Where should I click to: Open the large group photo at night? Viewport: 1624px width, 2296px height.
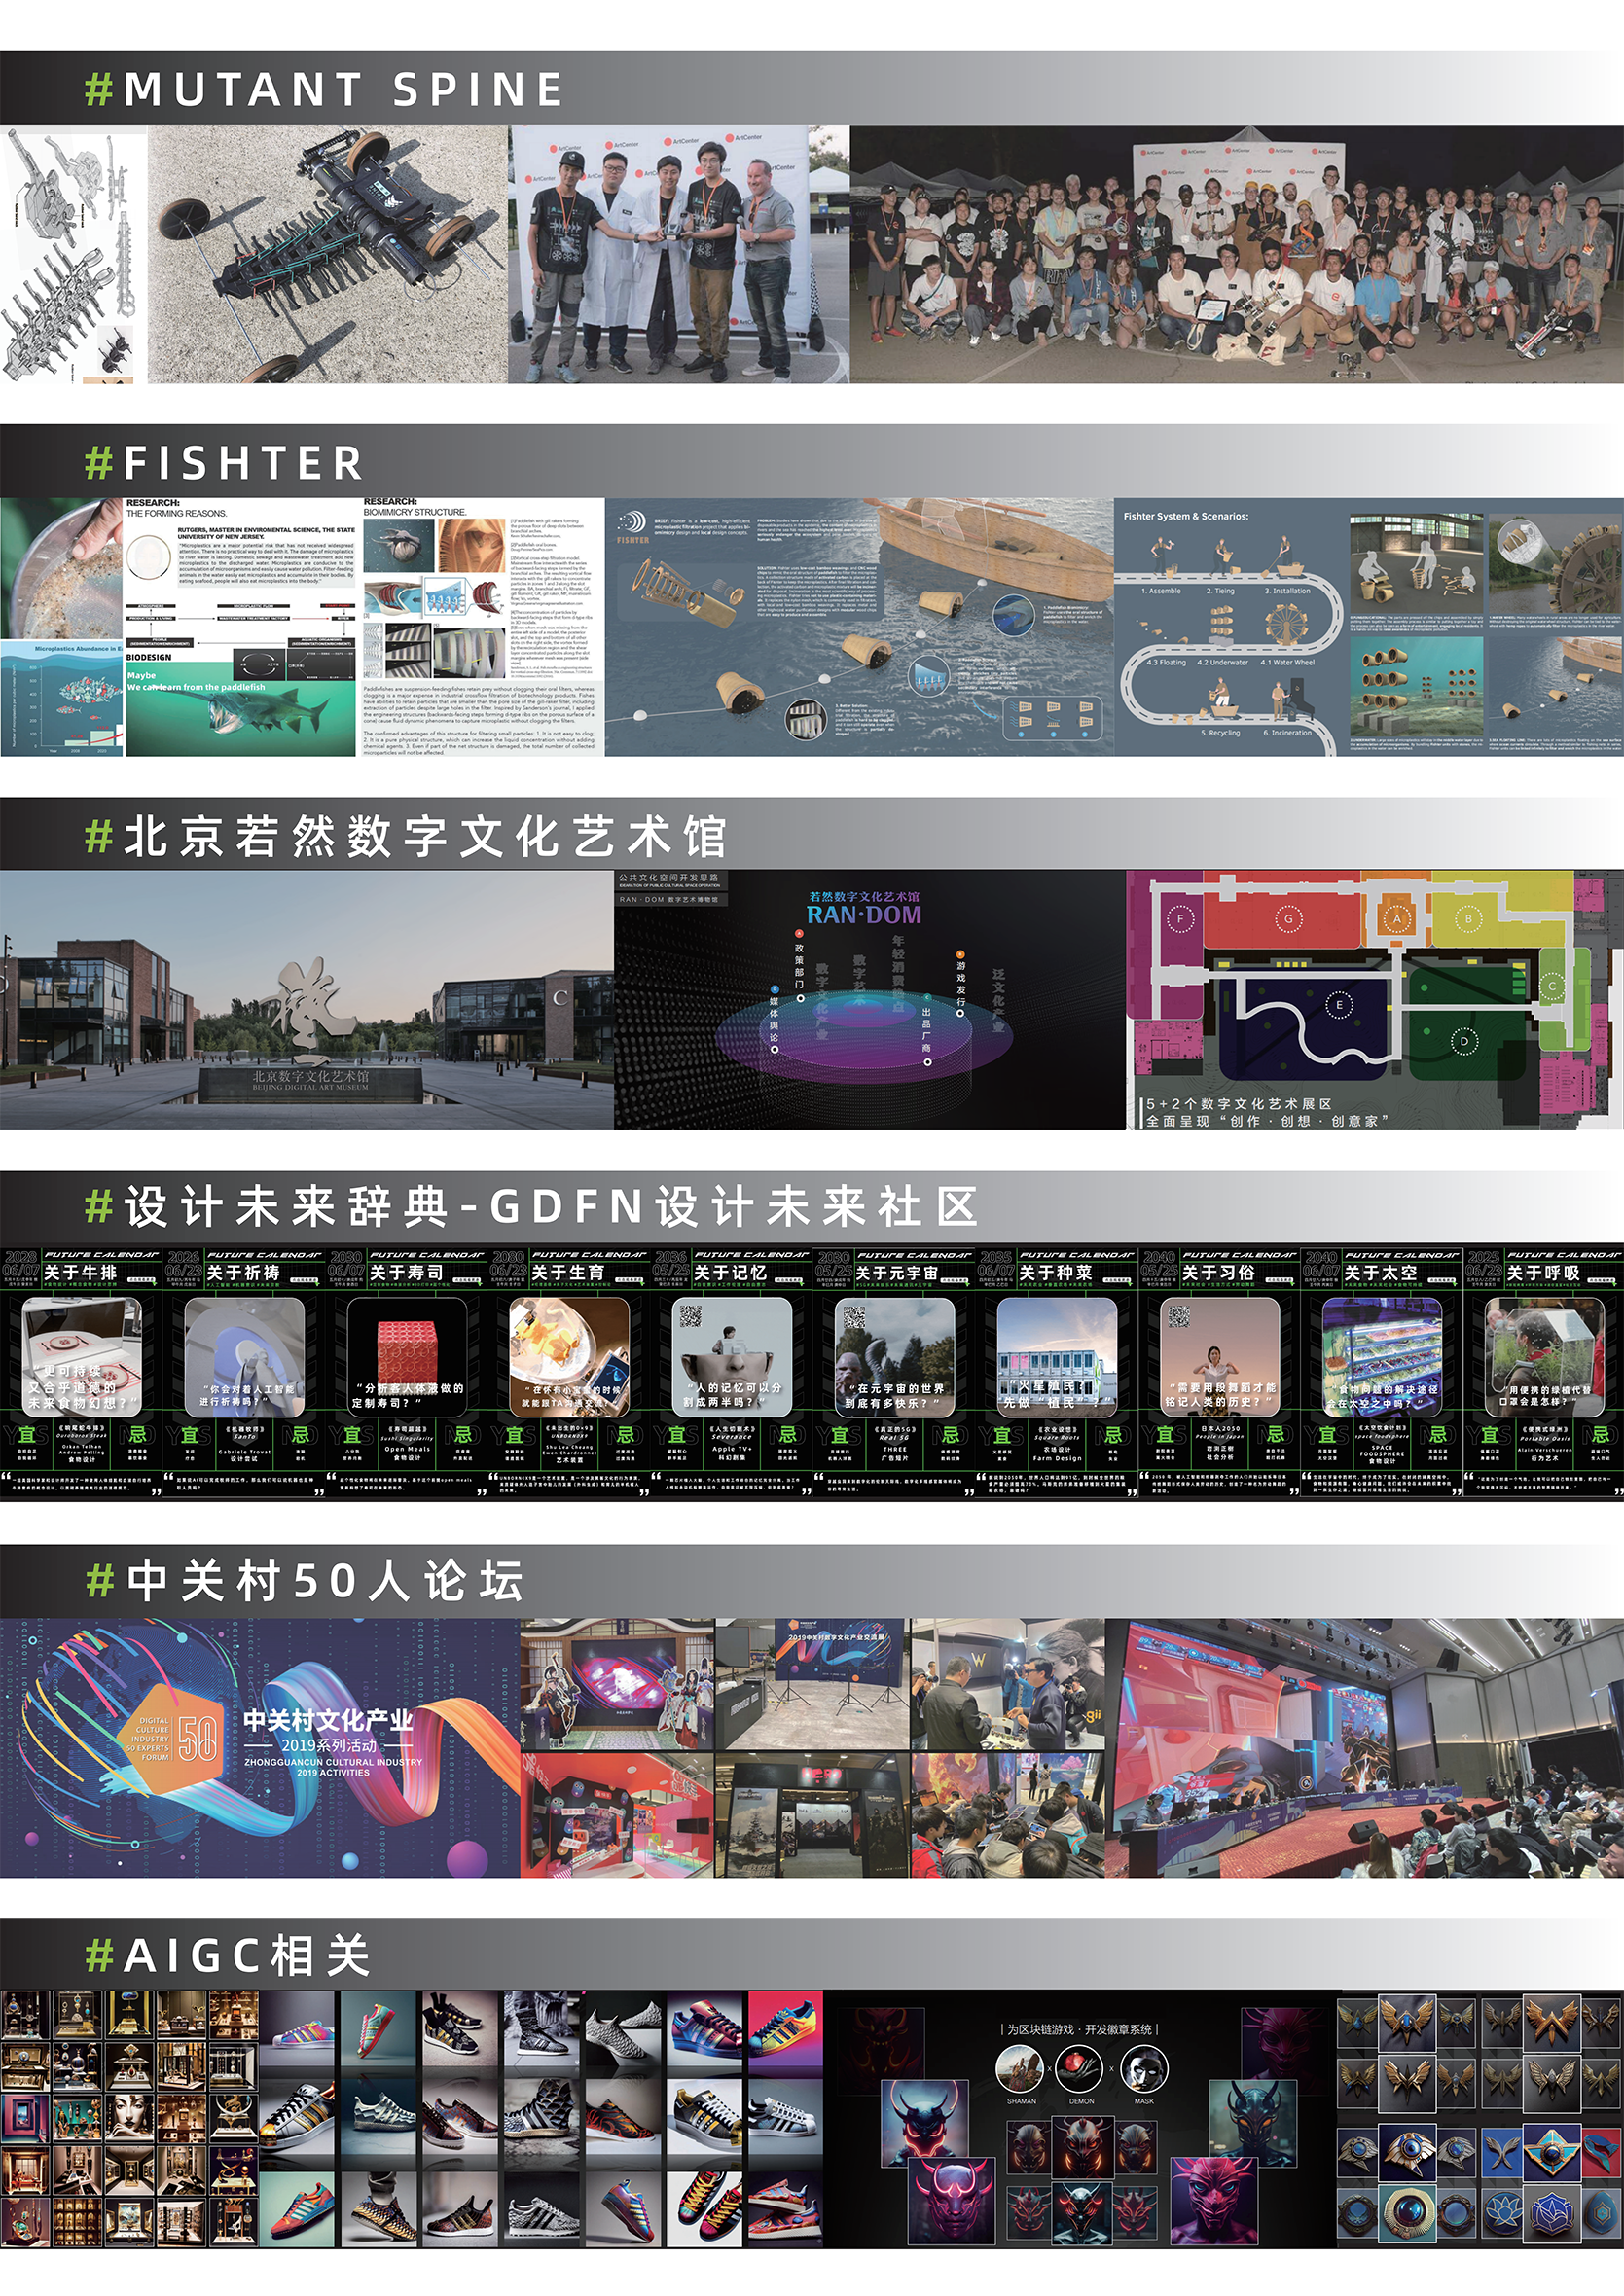[x=1236, y=254]
